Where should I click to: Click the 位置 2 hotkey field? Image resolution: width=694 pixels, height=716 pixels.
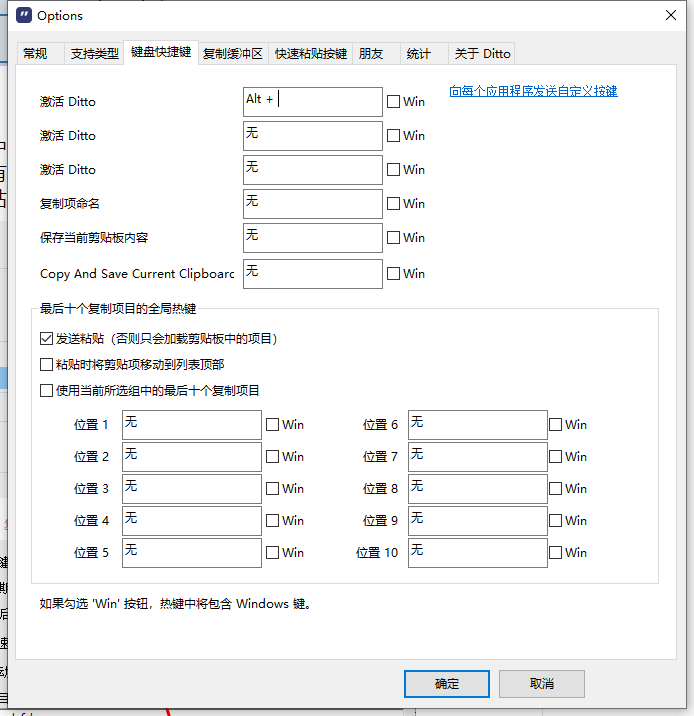(x=192, y=457)
